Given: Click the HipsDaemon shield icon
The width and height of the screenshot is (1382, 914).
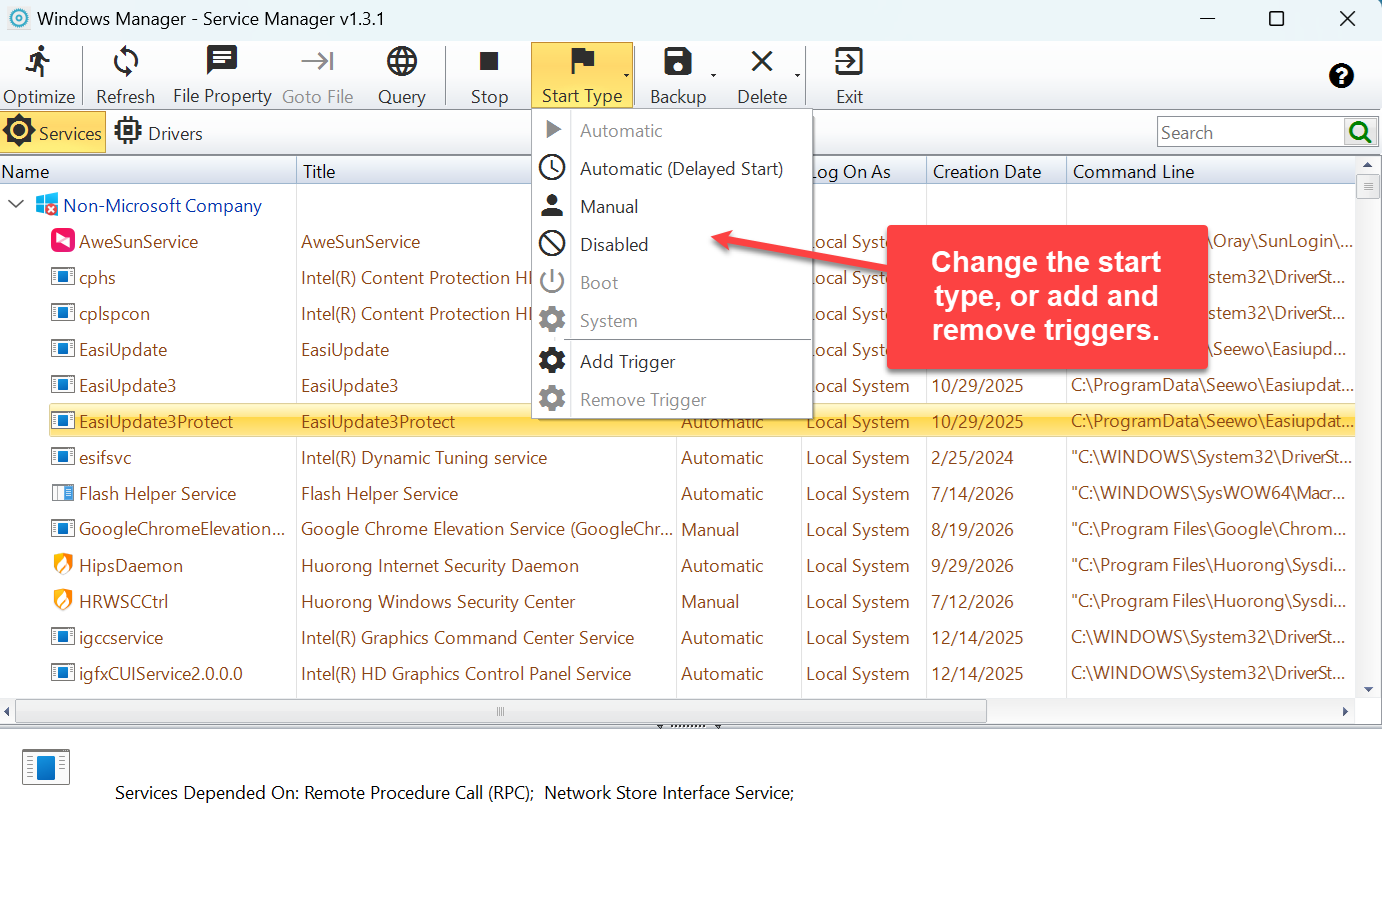Looking at the screenshot, I should (x=63, y=565).
